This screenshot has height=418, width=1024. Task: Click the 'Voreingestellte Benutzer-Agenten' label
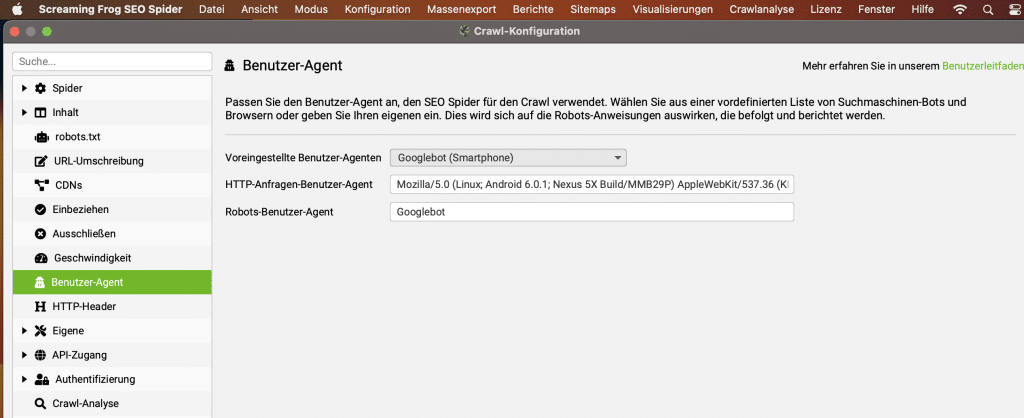pyautogui.click(x=303, y=158)
